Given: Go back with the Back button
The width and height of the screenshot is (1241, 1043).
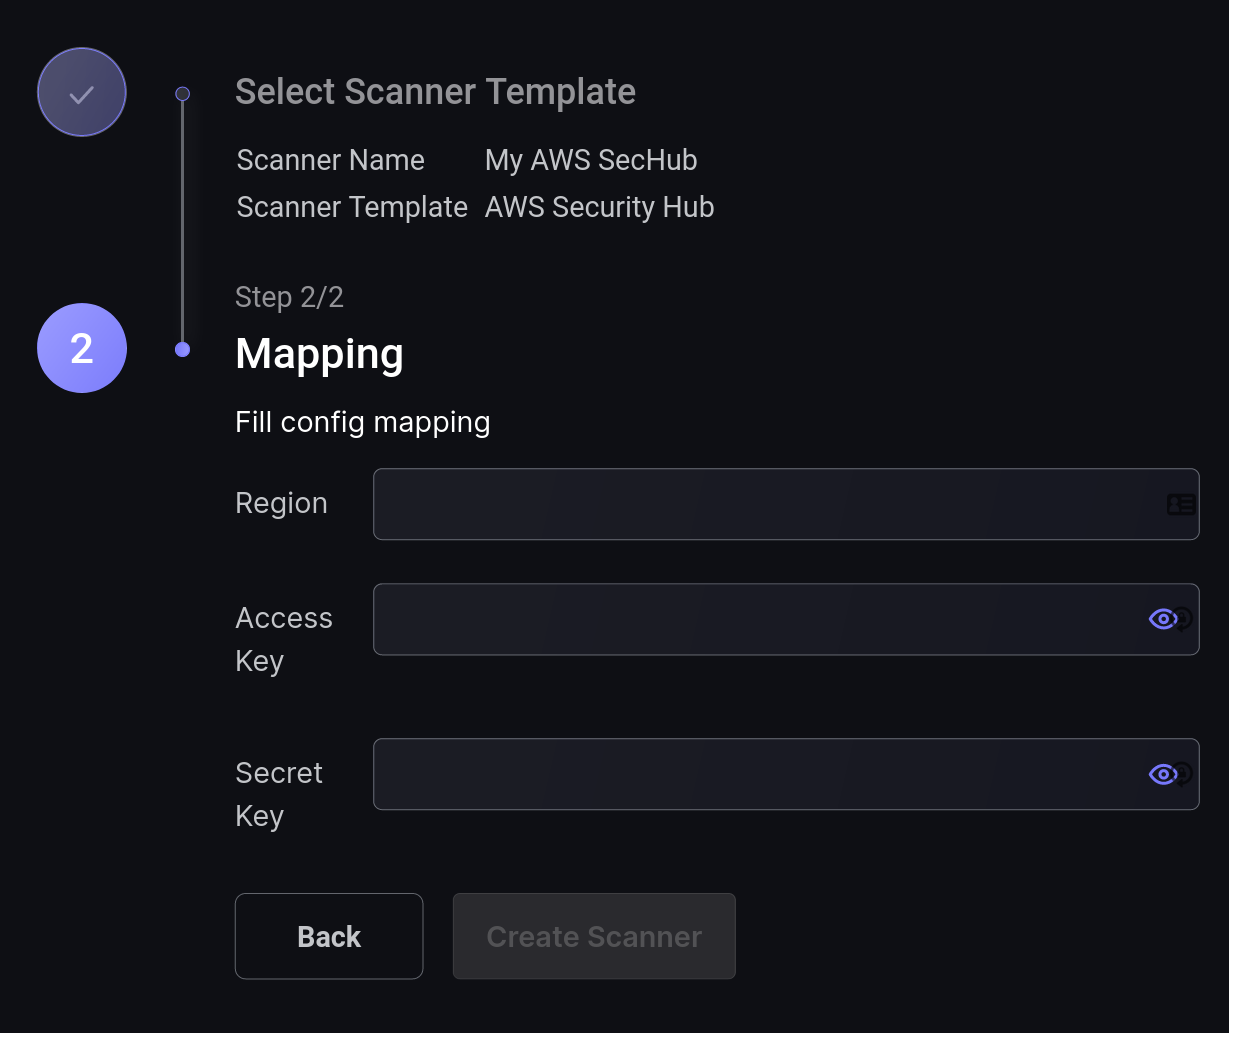Looking at the screenshot, I should coord(329,936).
